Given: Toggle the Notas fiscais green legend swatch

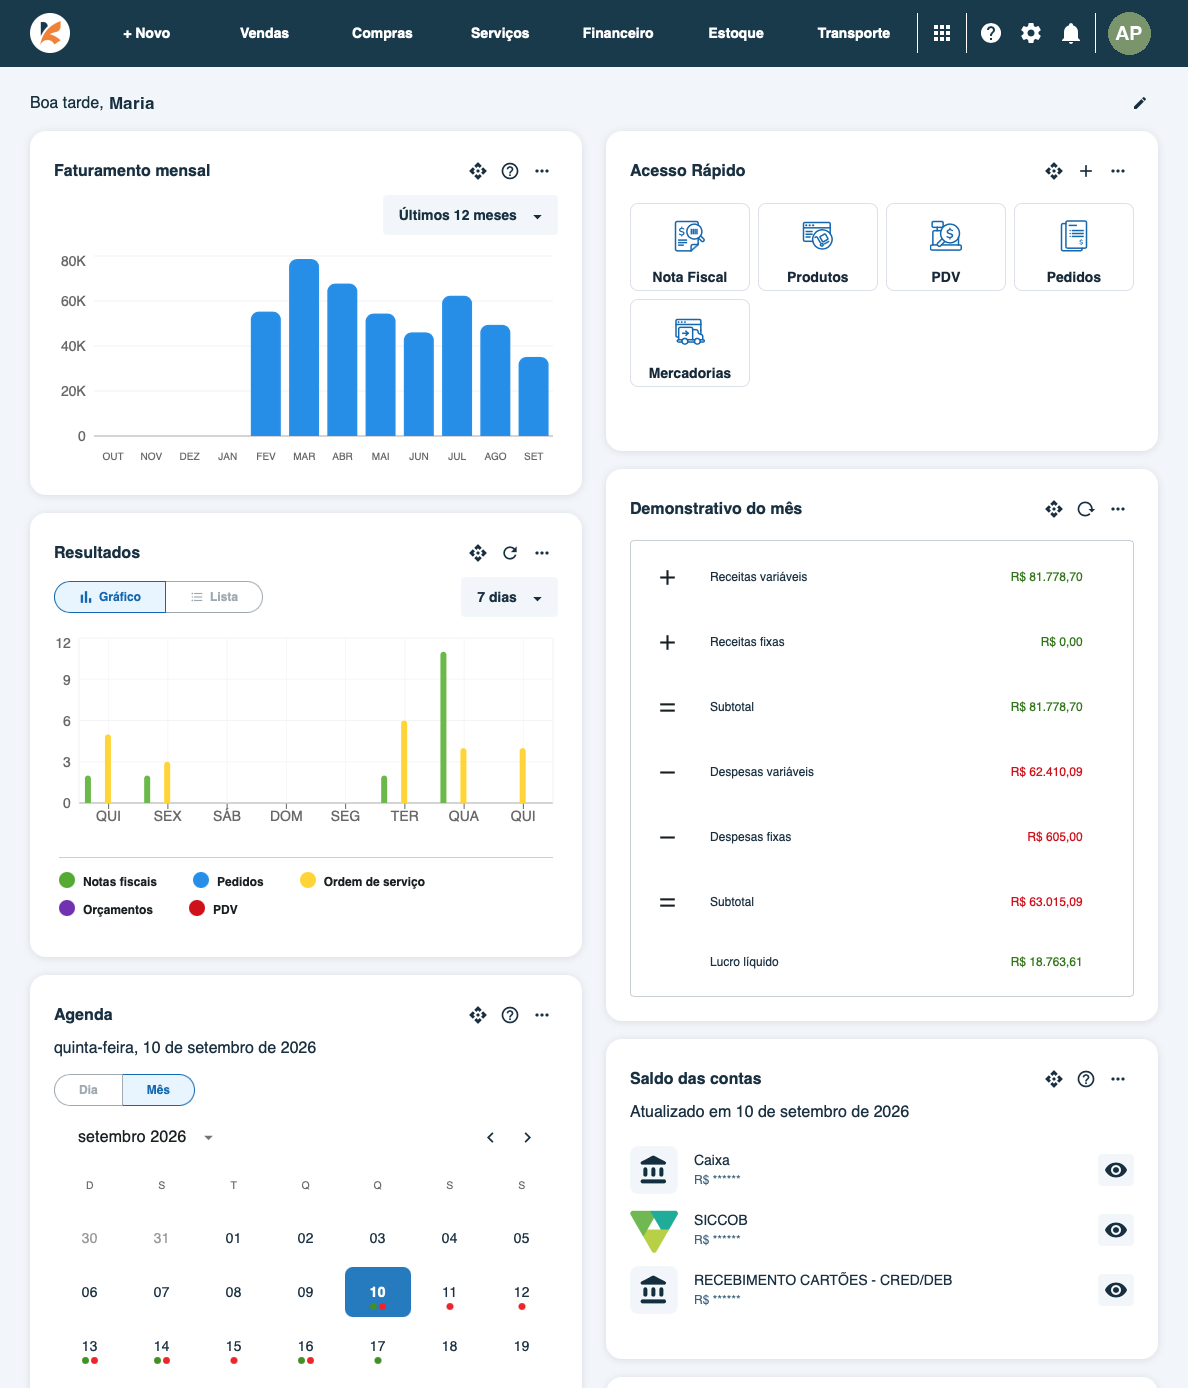Looking at the screenshot, I should coord(67,880).
